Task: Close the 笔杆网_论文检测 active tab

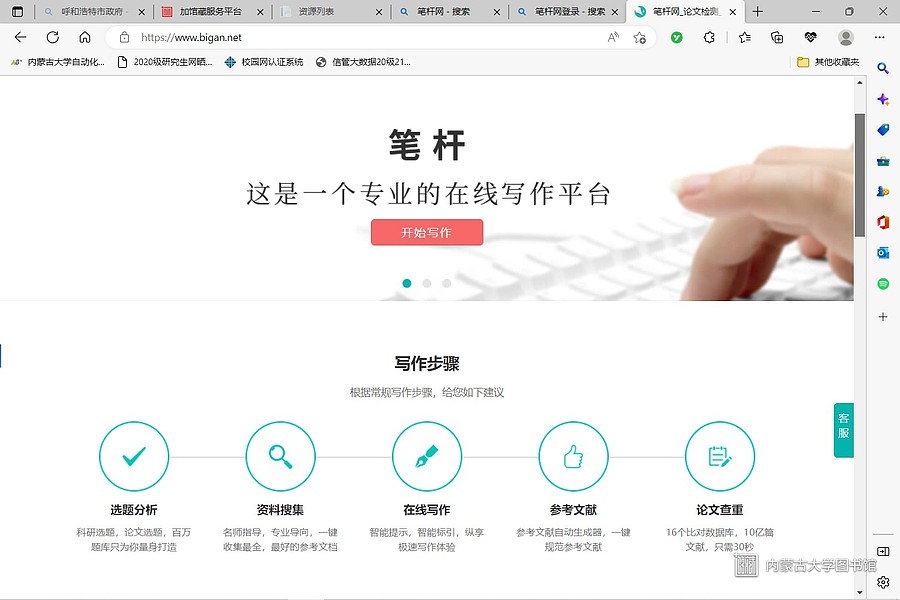Action: coord(733,11)
